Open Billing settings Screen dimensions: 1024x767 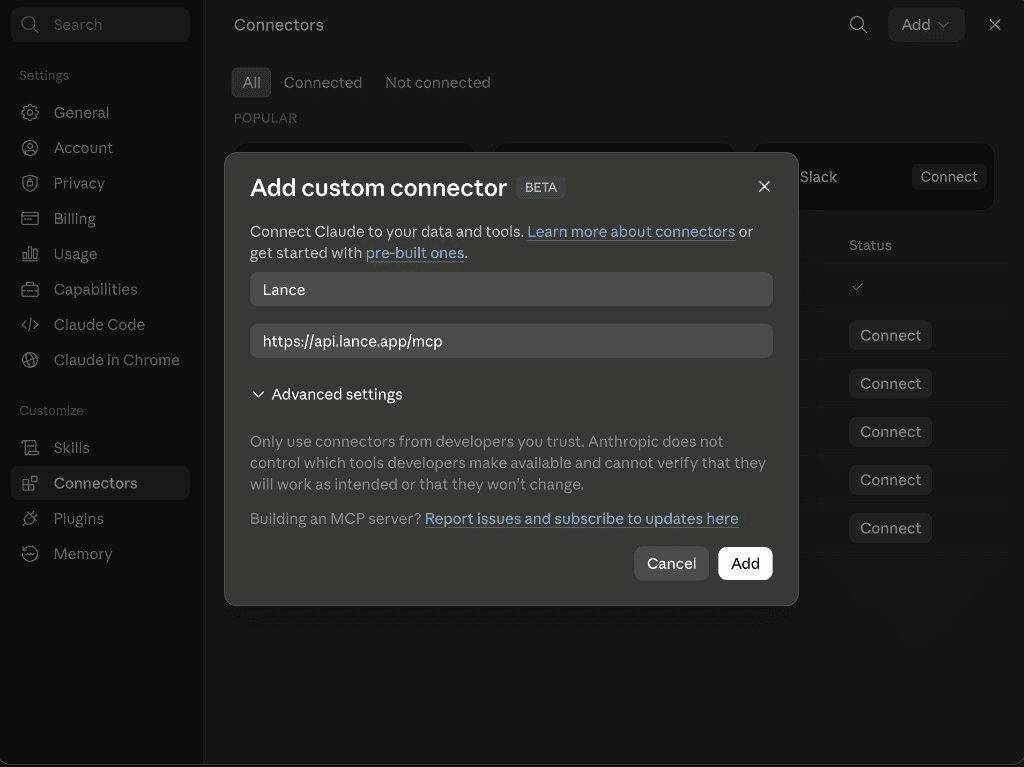pyautogui.click(x=100, y=218)
